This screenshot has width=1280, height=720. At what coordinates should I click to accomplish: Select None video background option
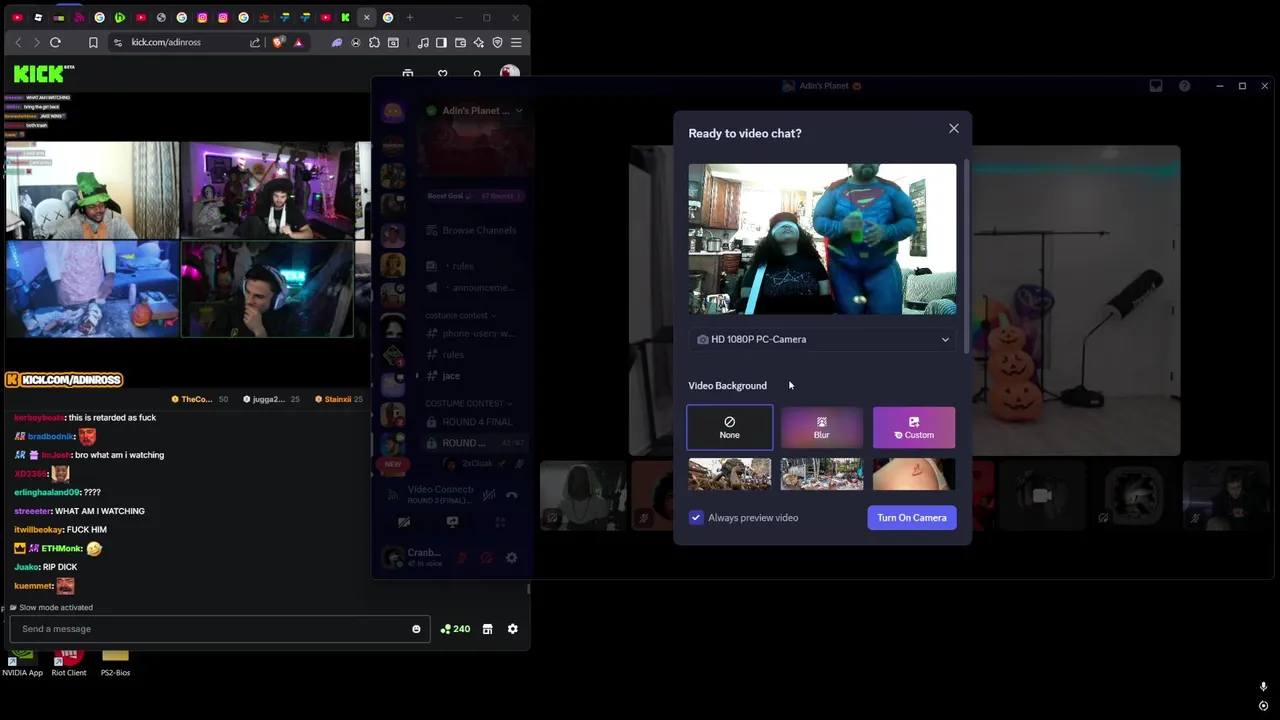pos(730,427)
